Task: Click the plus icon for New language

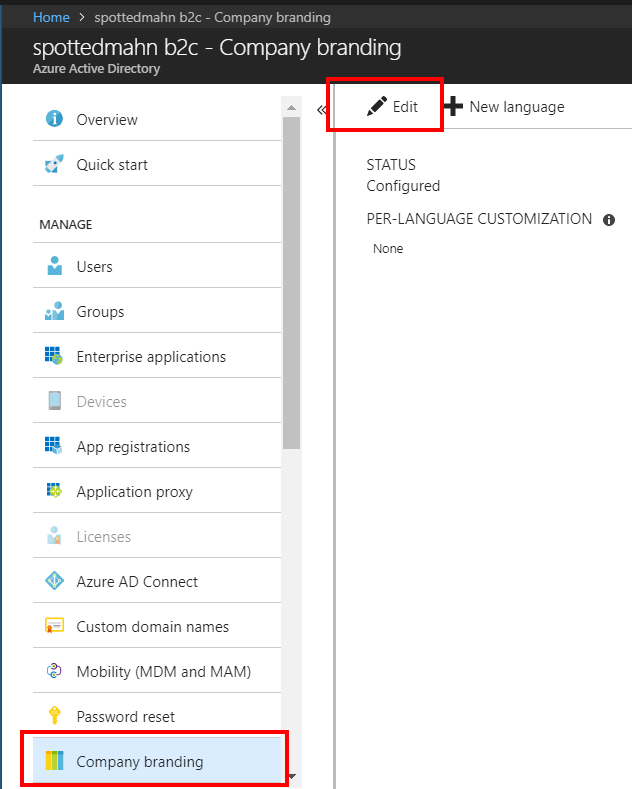Action: pos(453,106)
